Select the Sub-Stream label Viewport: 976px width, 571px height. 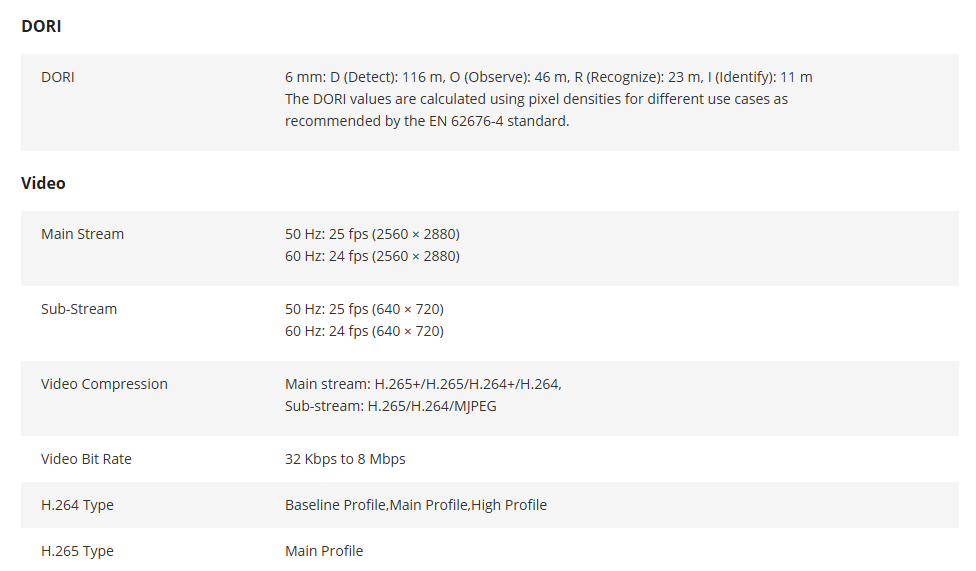click(79, 309)
